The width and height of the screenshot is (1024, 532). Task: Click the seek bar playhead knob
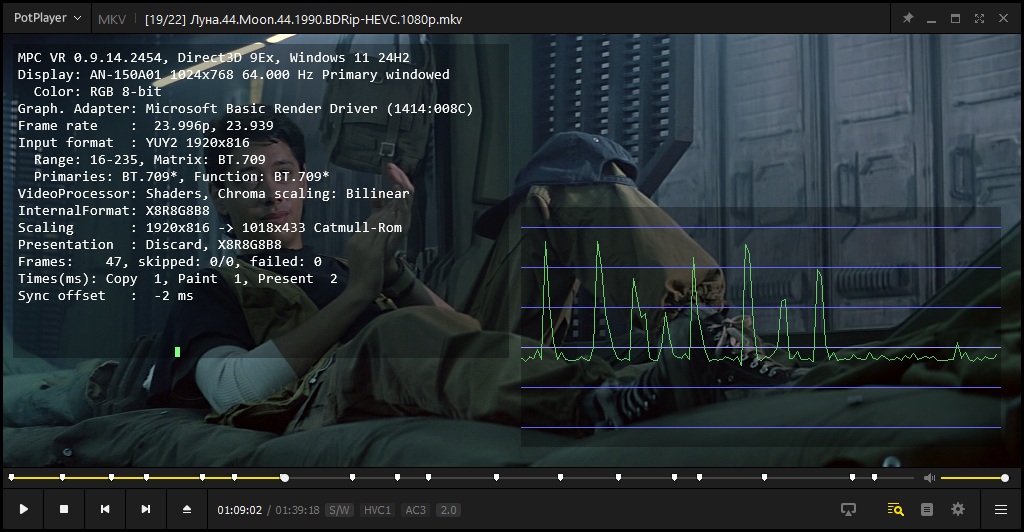[x=285, y=478]
